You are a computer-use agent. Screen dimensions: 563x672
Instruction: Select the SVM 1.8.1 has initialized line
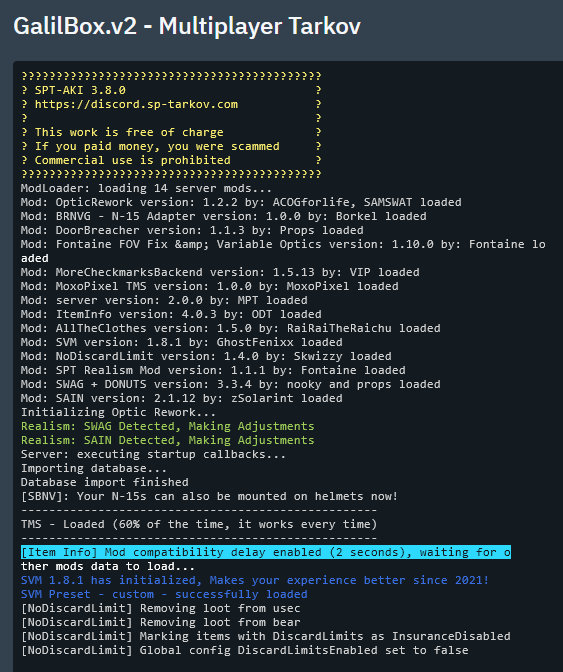point(255,580)
